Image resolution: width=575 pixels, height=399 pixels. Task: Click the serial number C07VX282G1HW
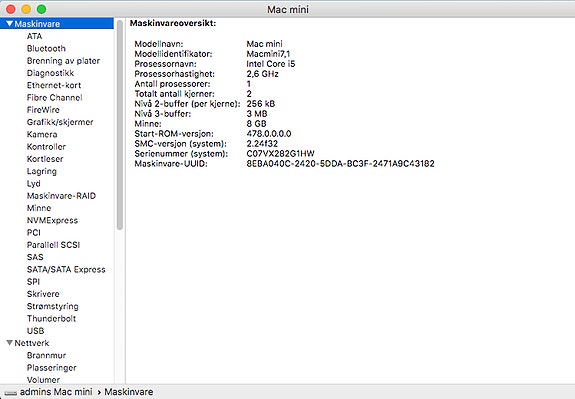click(x=281, y=154)
